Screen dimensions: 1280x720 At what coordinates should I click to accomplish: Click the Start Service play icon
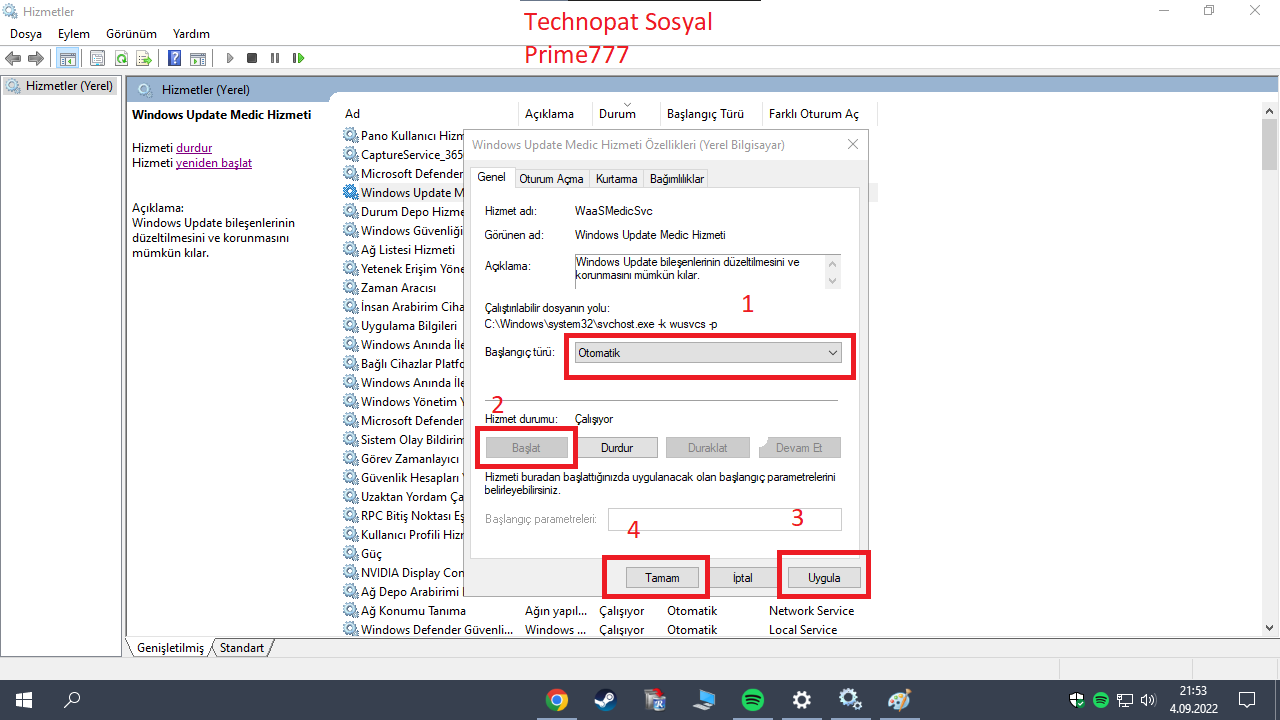(x=230, y=58)
